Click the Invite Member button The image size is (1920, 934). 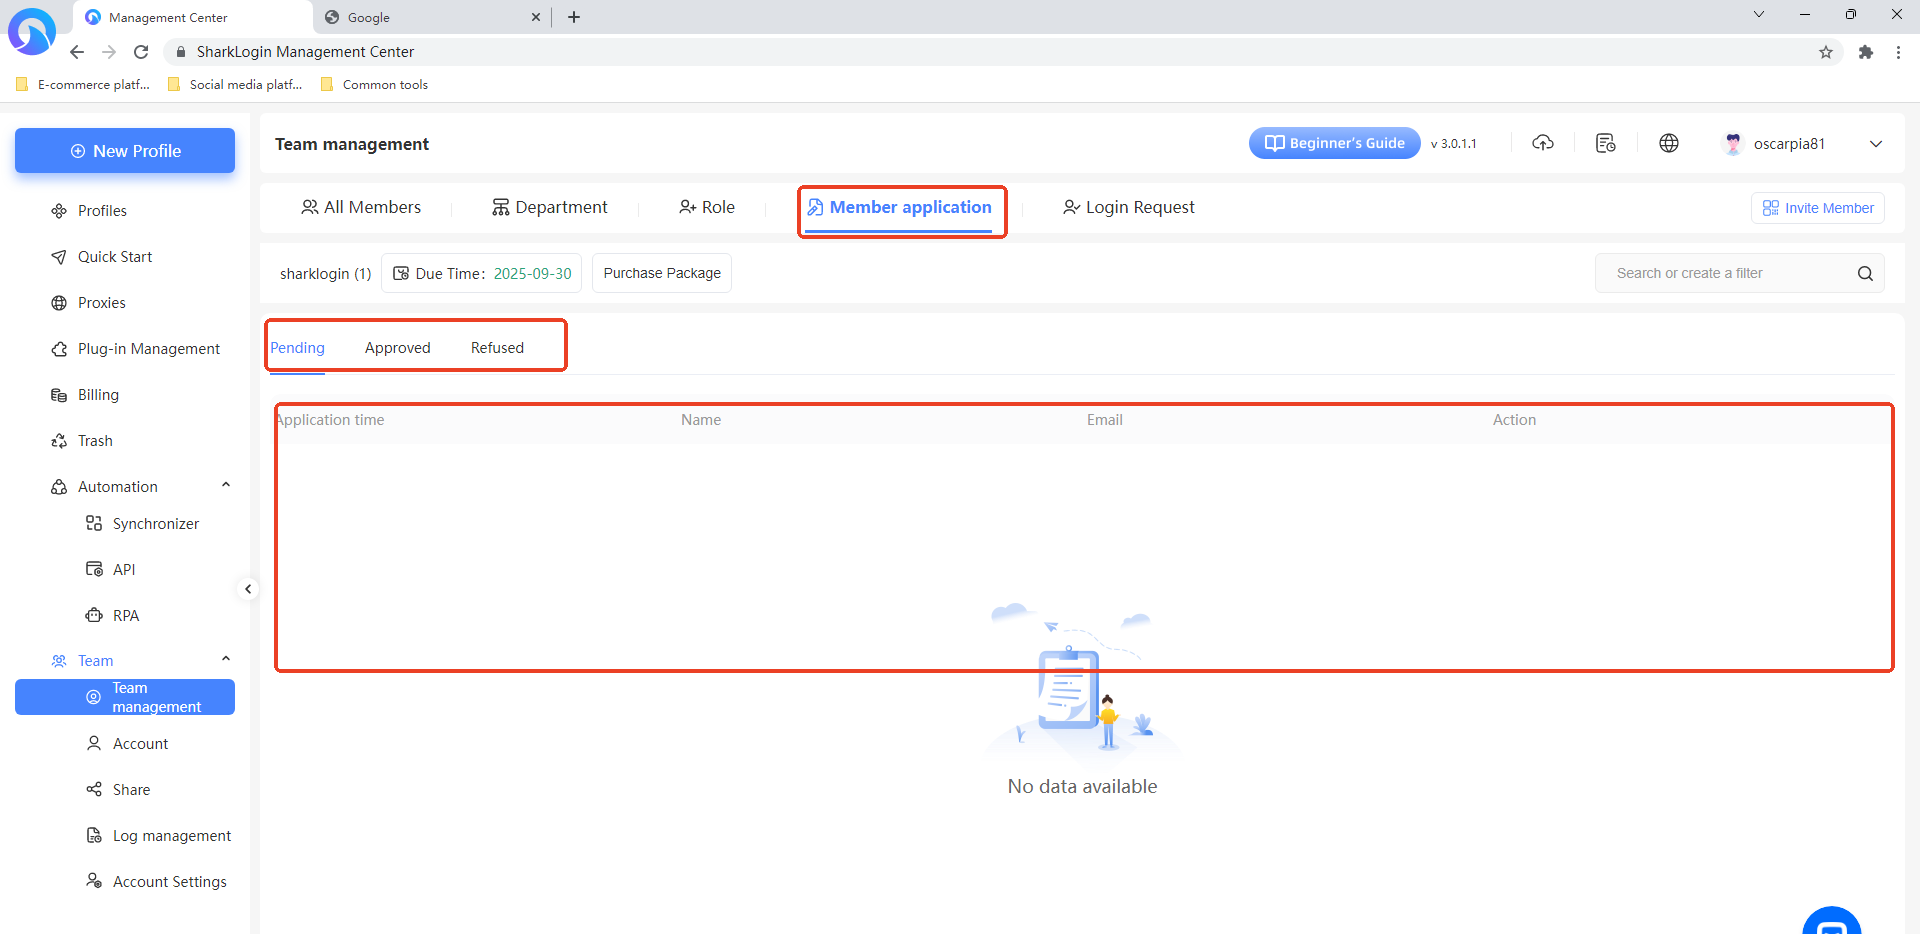coord(1818,208)
